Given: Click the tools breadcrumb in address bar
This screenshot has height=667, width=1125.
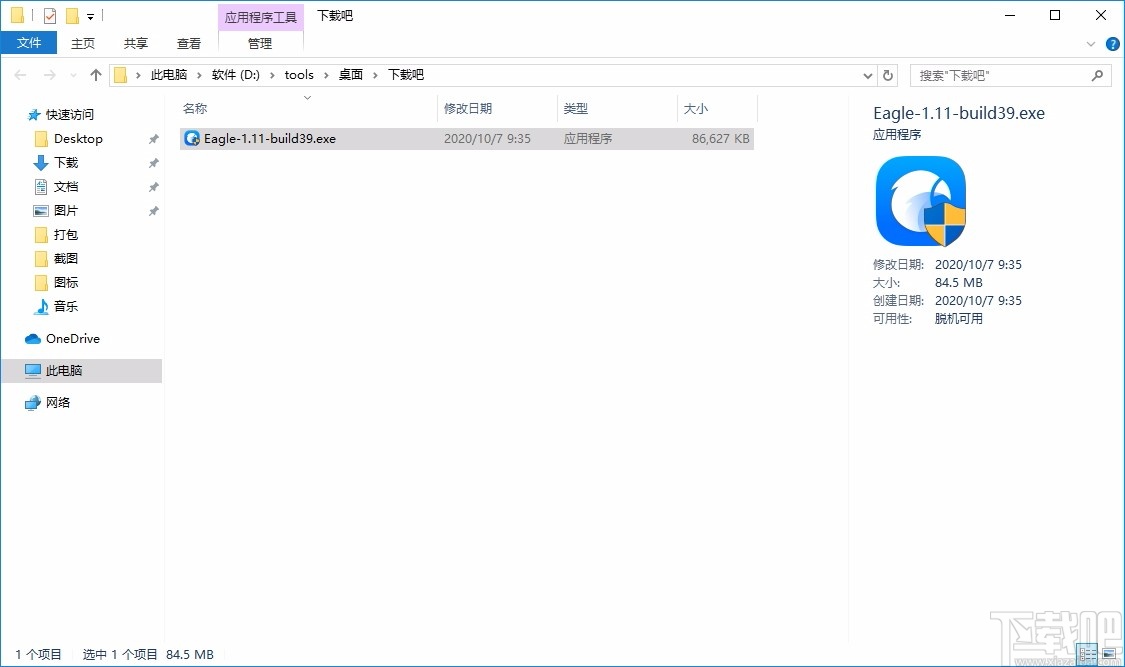Looking at the screenshot, I should (299, 74).
